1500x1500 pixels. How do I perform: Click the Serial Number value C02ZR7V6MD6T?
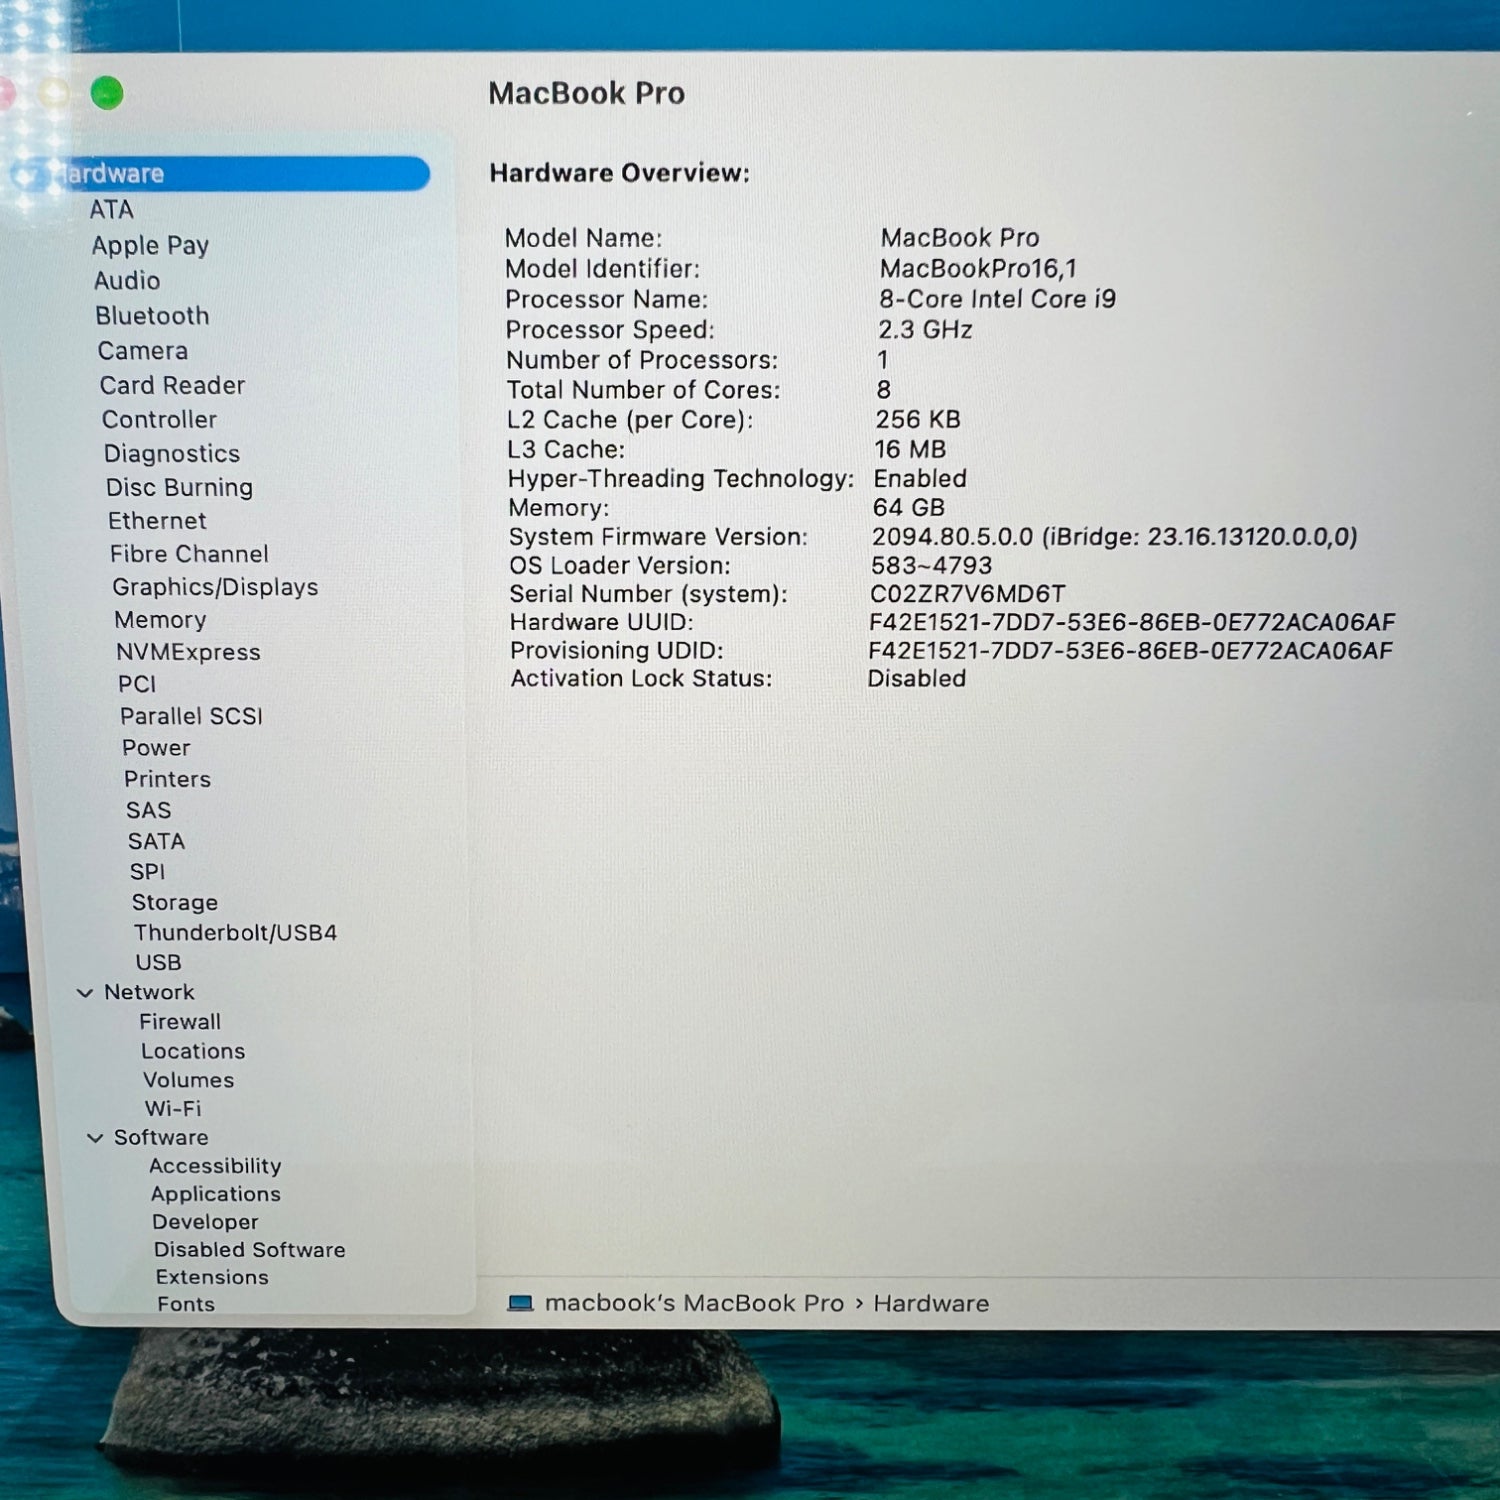pos(967,594)
